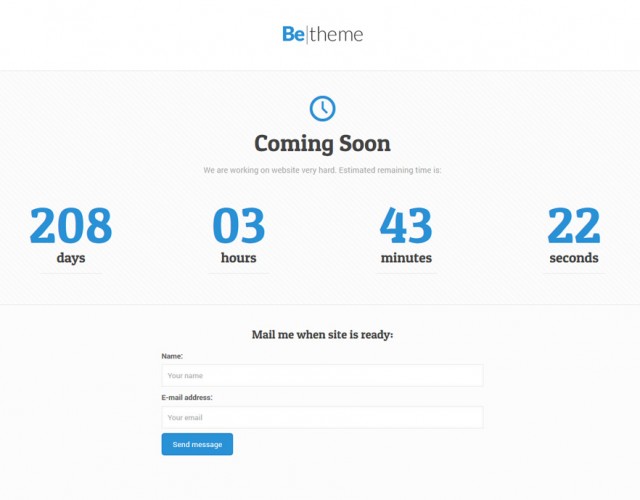The image size is (640, 500).
Task: Focus the "Your email" input field
Action: pyautogui.click(x=322, y=417)
